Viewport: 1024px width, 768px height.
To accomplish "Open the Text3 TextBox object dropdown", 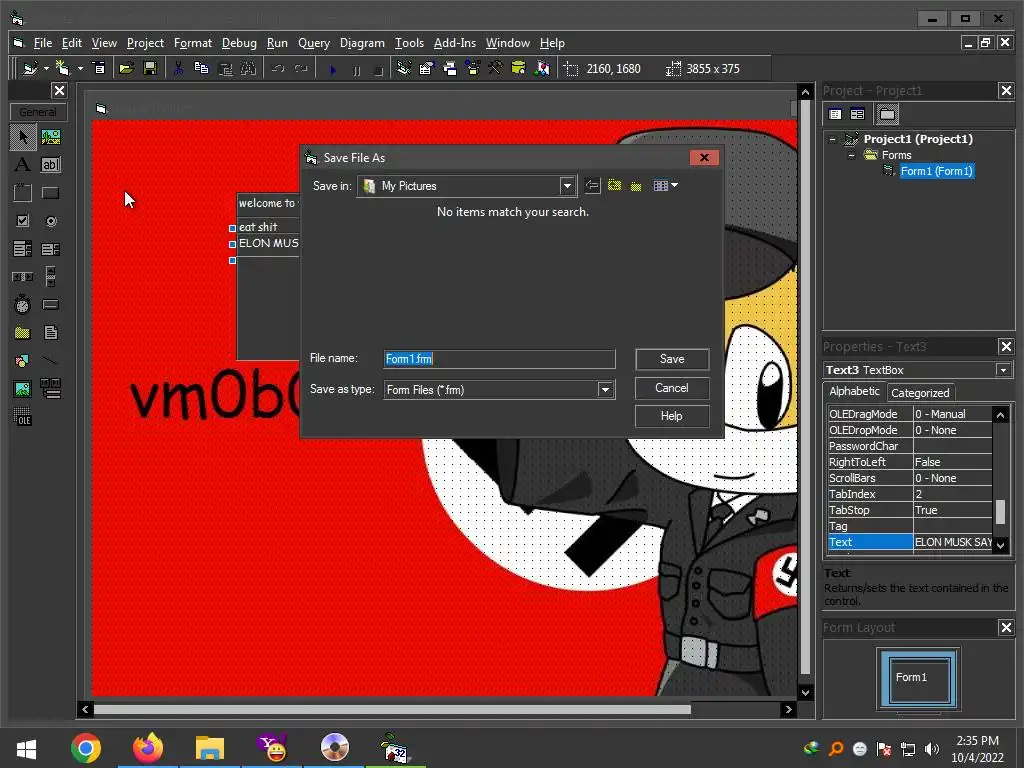I will point(1004,370).
